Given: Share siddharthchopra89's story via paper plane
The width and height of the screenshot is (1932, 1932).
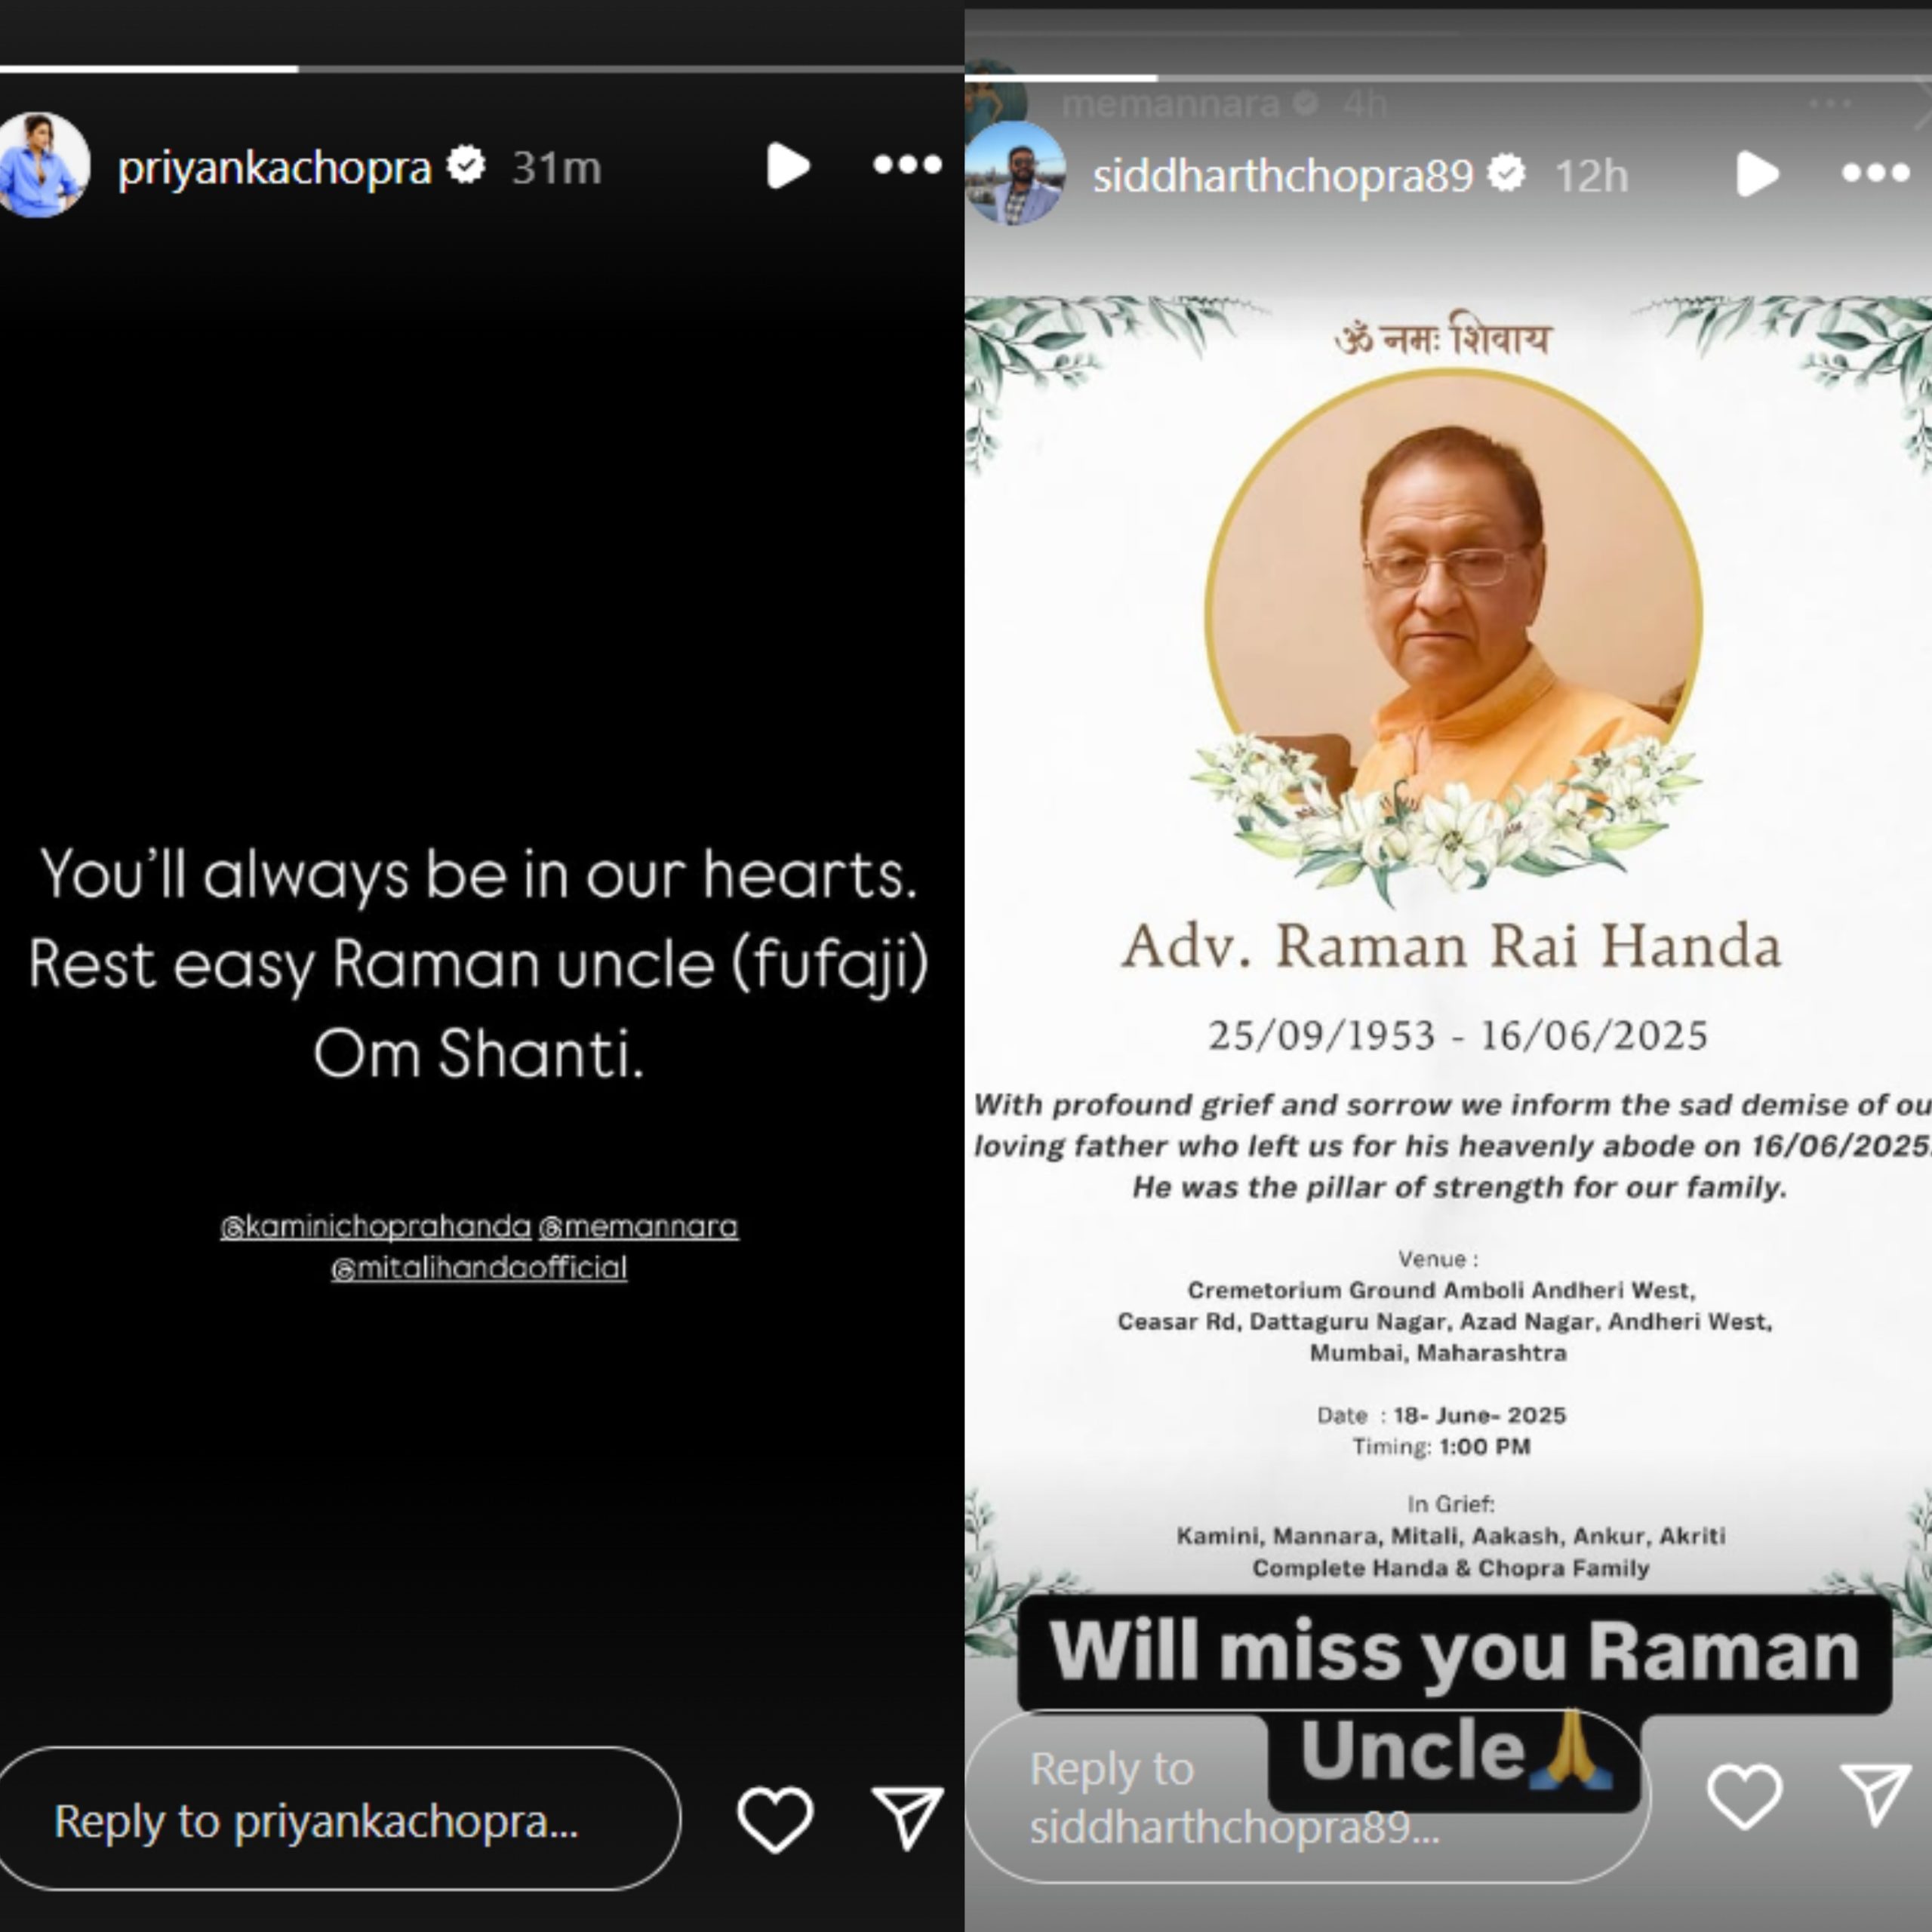Looking at the screenshot, I should click(x=1876, y=1795).
